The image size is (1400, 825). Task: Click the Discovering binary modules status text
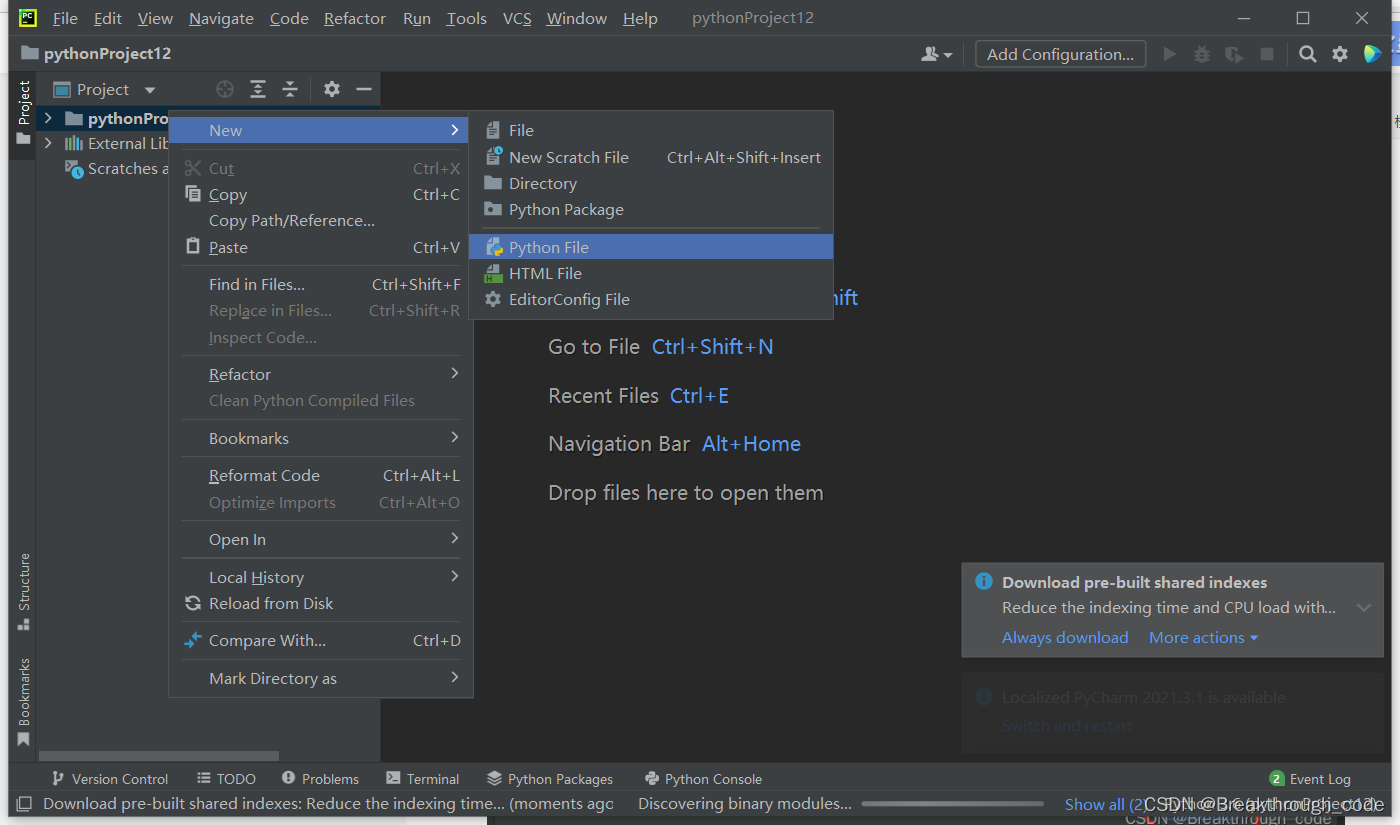tap(745, 804)
